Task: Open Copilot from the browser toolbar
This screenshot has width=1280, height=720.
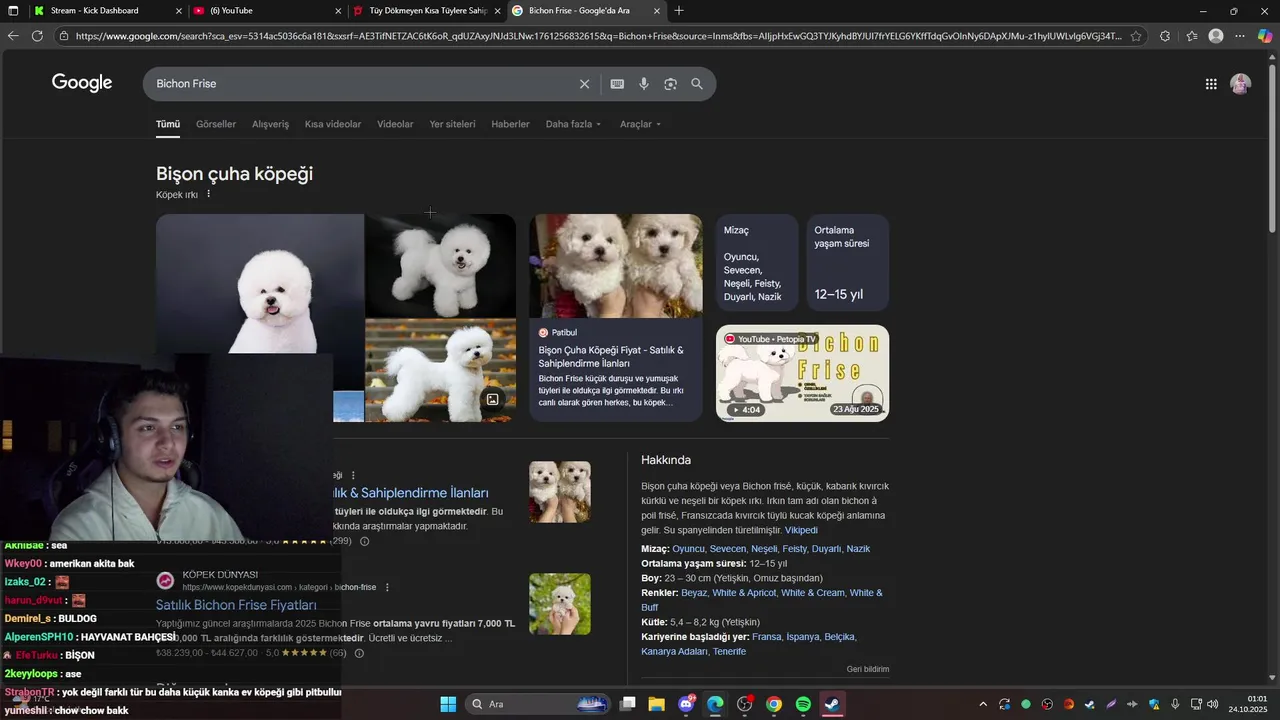Action: point(1265,36)
